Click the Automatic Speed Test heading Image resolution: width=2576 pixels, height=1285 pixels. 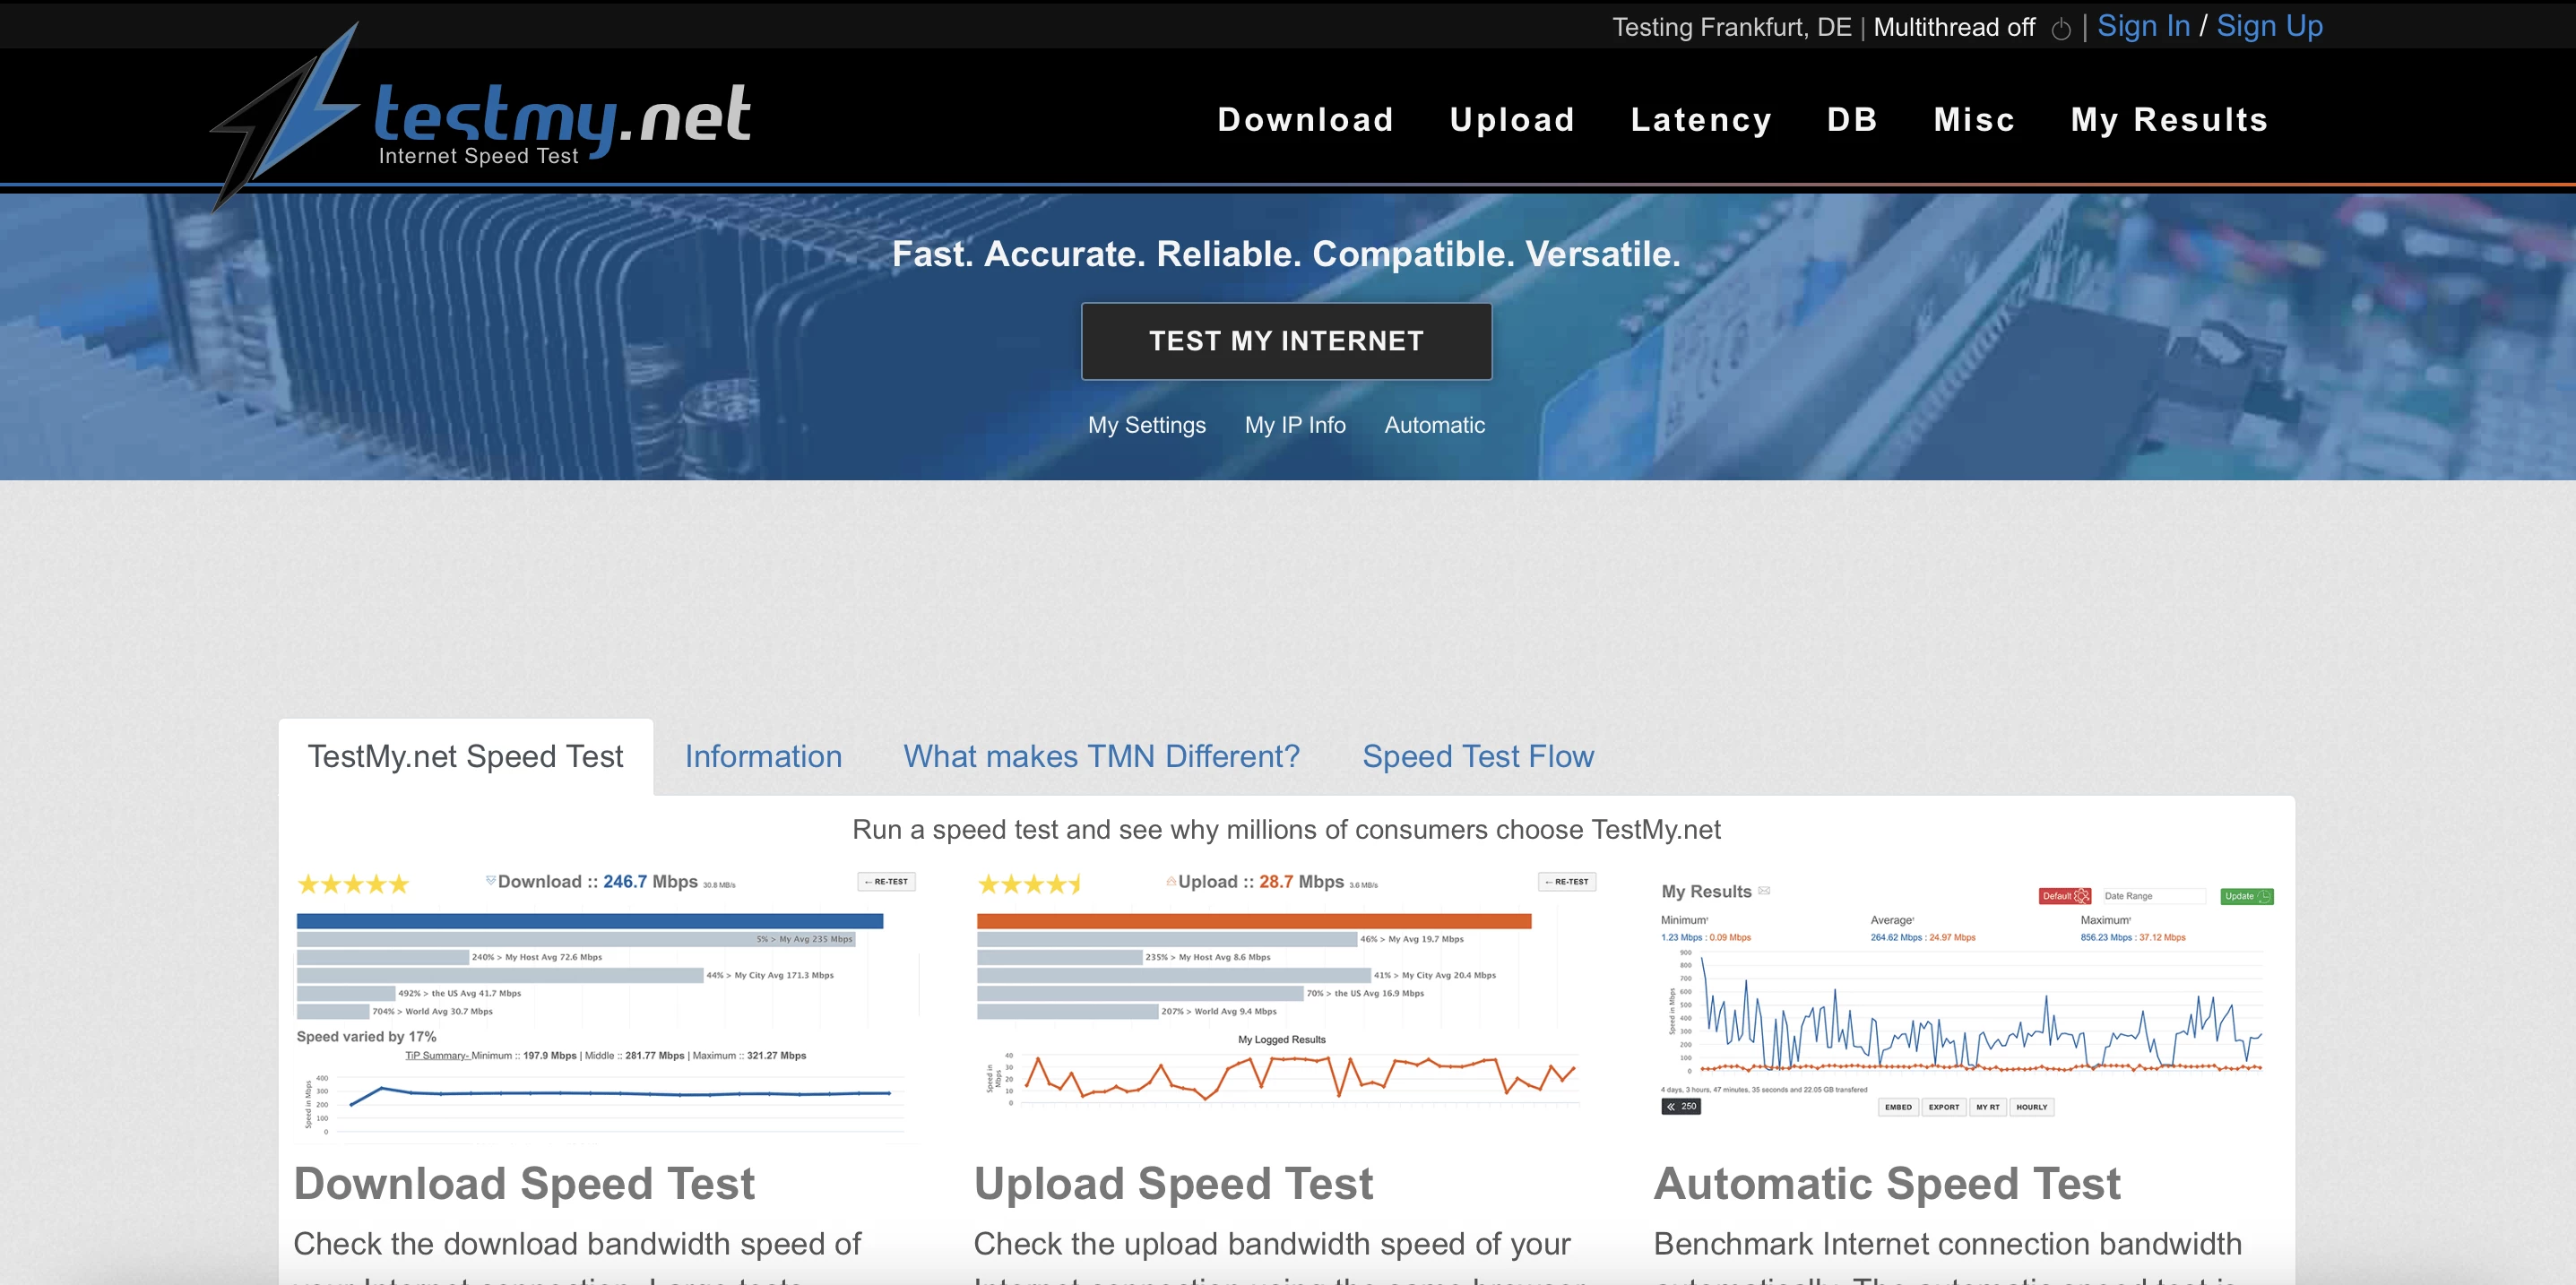[1886, 1184]
